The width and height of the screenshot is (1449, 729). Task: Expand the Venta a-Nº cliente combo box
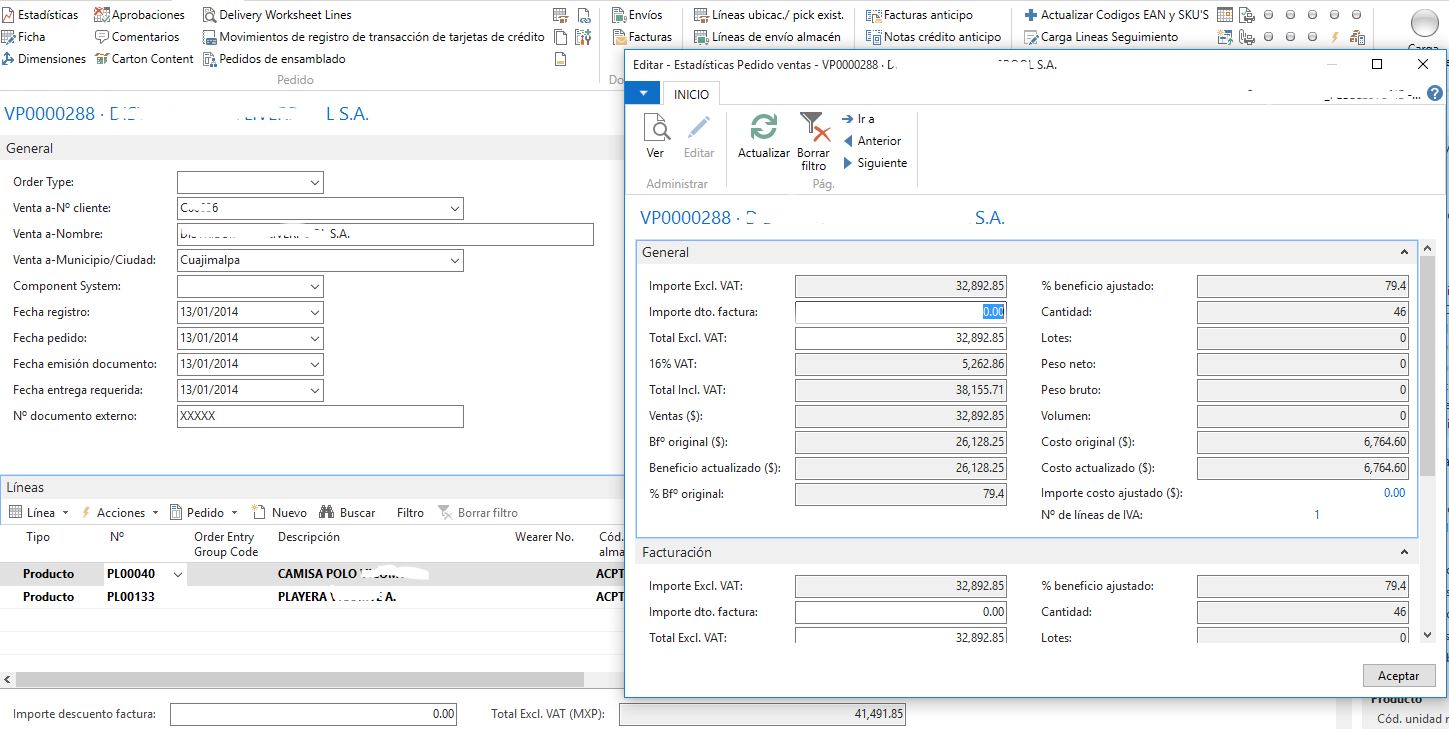click(454, 208)
